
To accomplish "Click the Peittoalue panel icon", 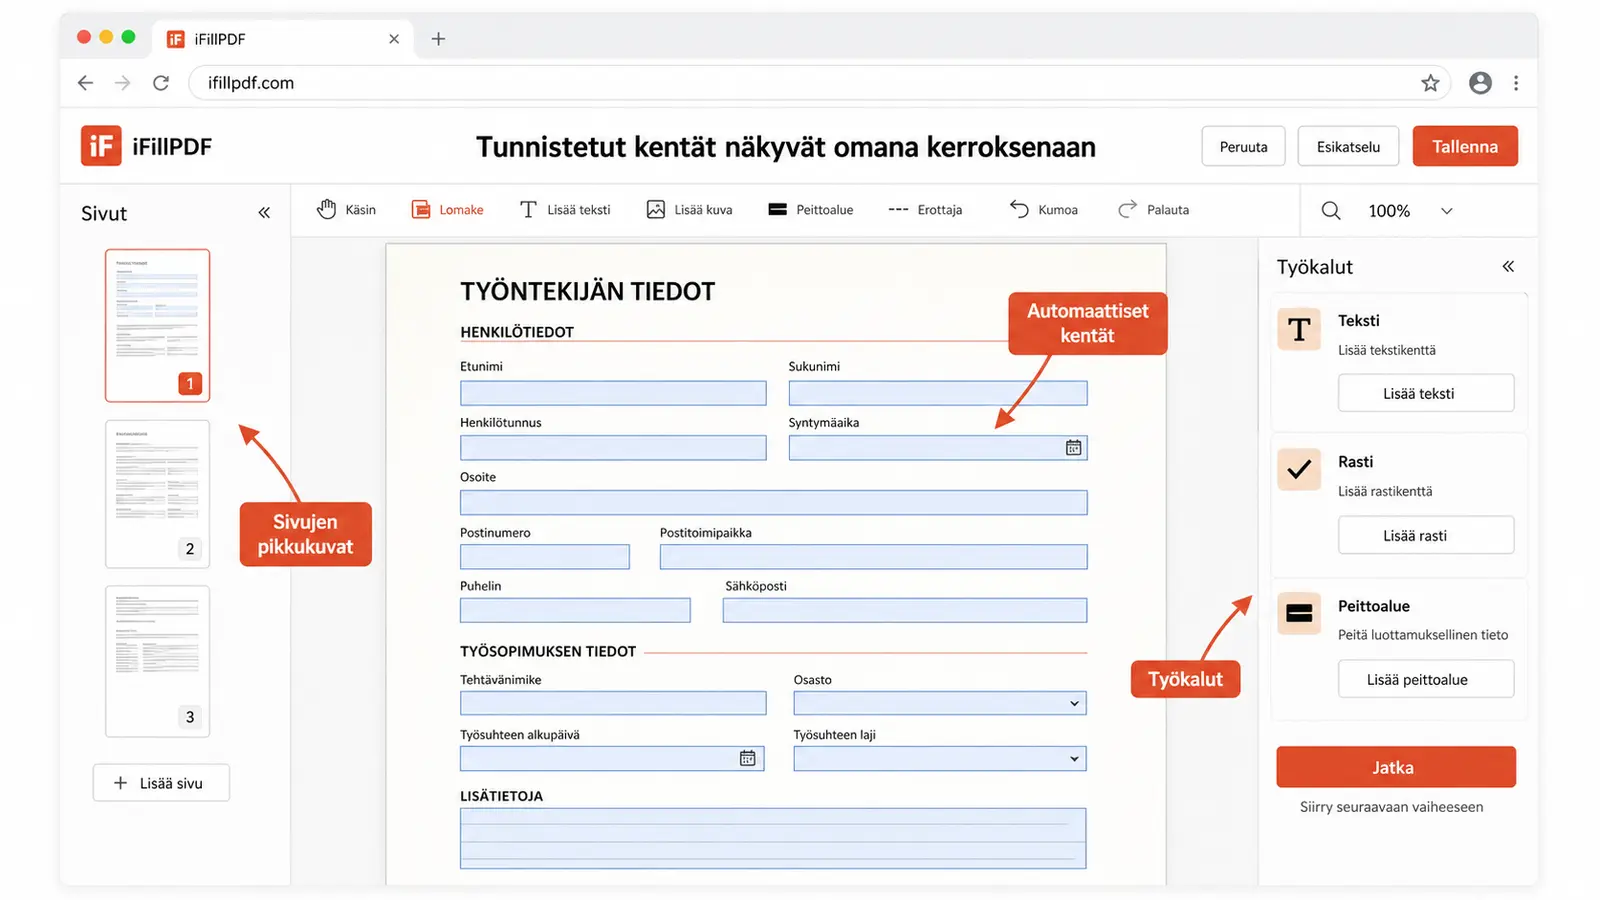I will pyautogui.click(x=1299, y=613).
